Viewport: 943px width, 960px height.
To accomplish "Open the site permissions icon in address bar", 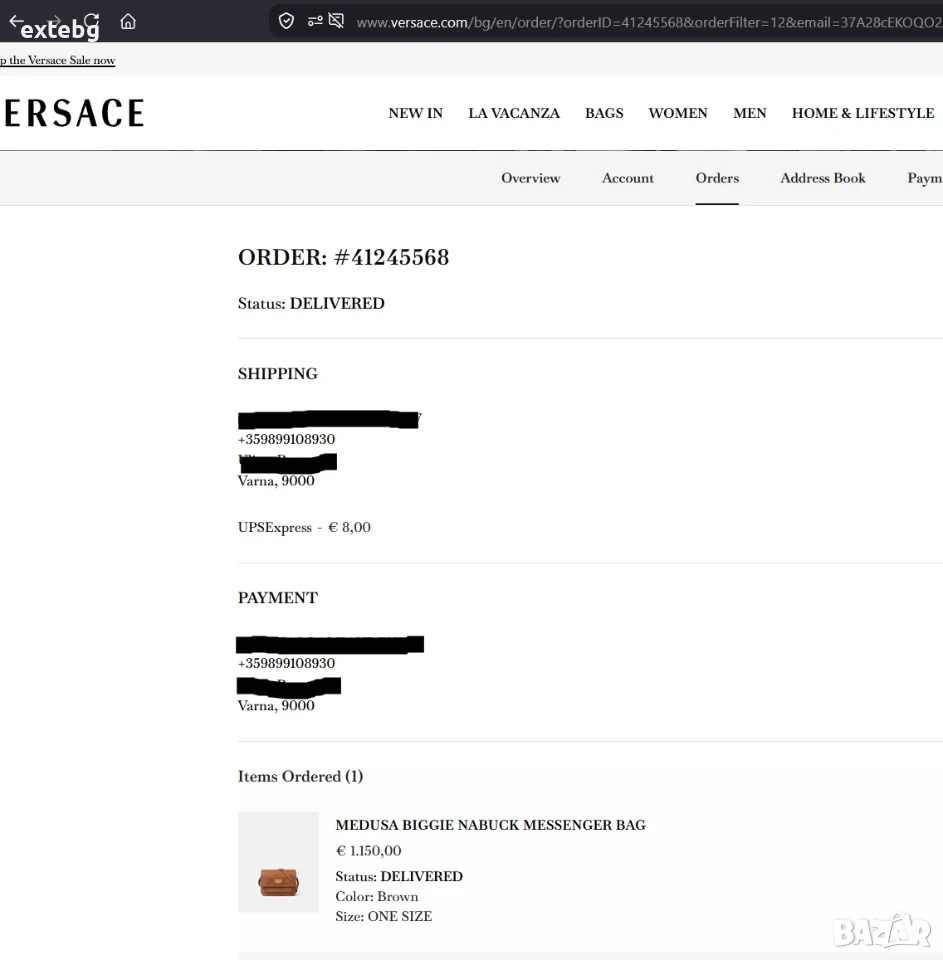I will click(315, 21).
